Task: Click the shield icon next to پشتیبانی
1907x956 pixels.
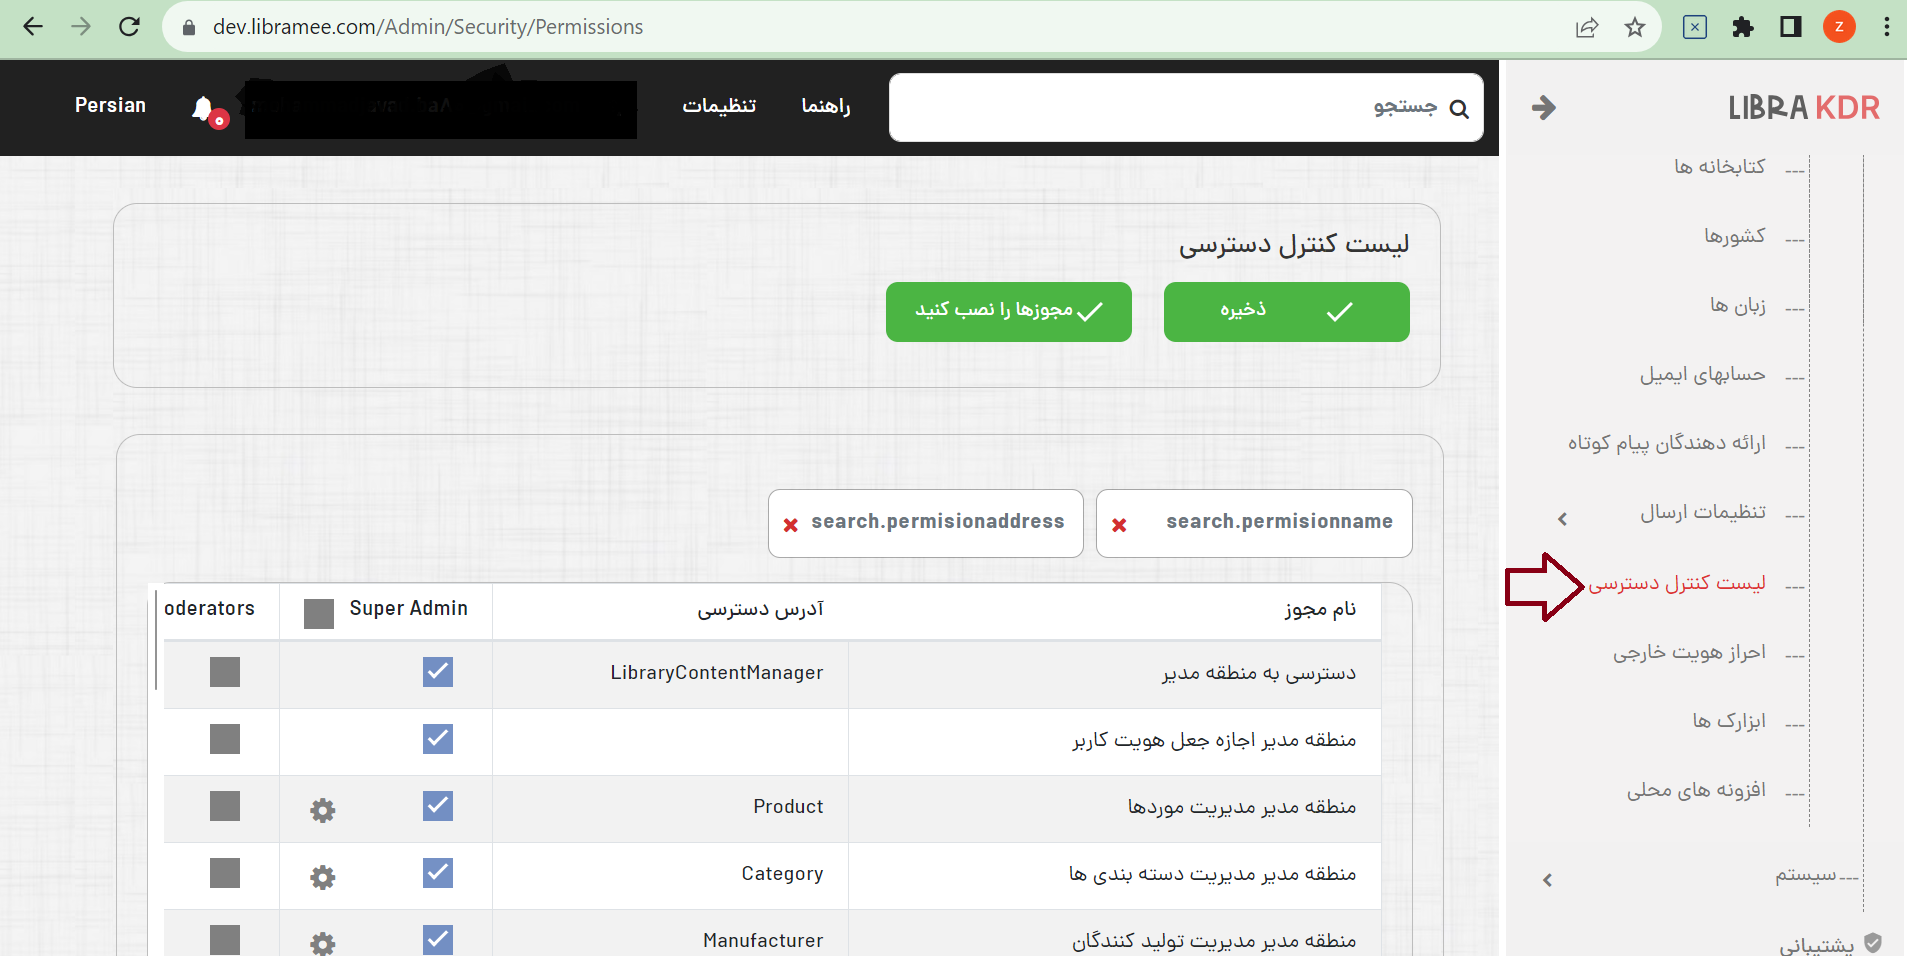Action: pos(1872,941)
